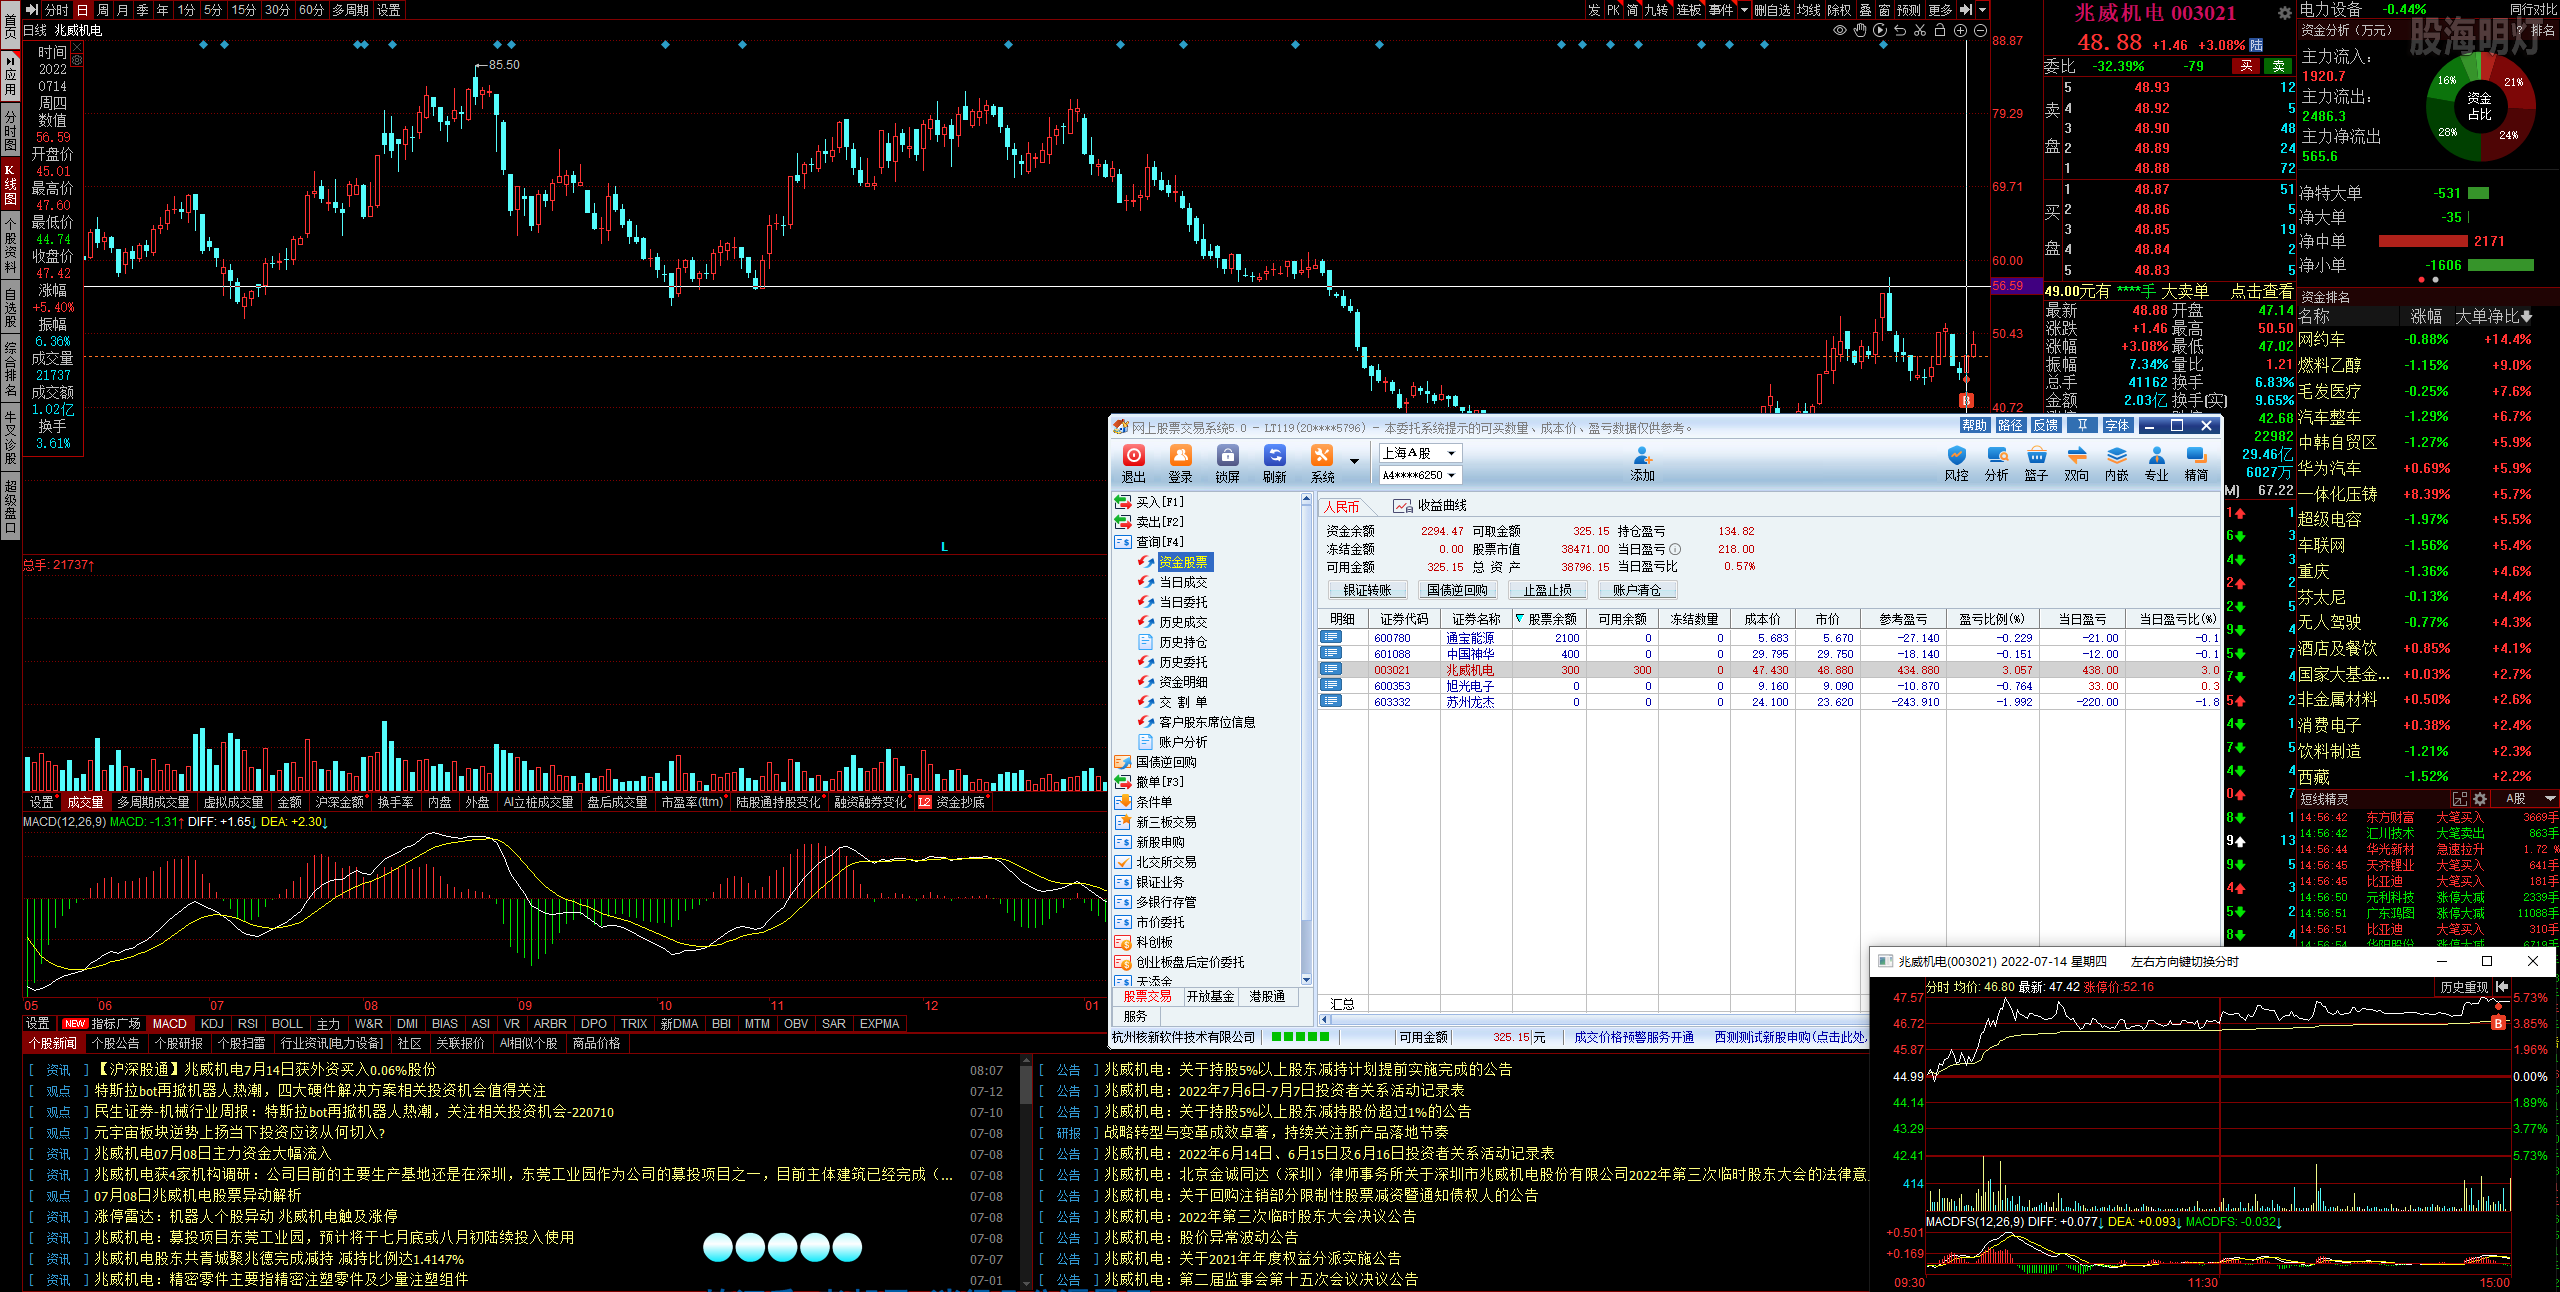Zoom out chart with the minus circle icon

(1980, 30)
